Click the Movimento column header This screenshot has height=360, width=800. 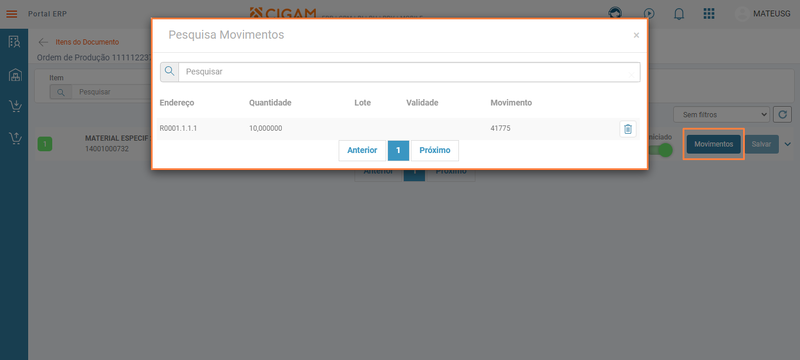tap(511, 102)
